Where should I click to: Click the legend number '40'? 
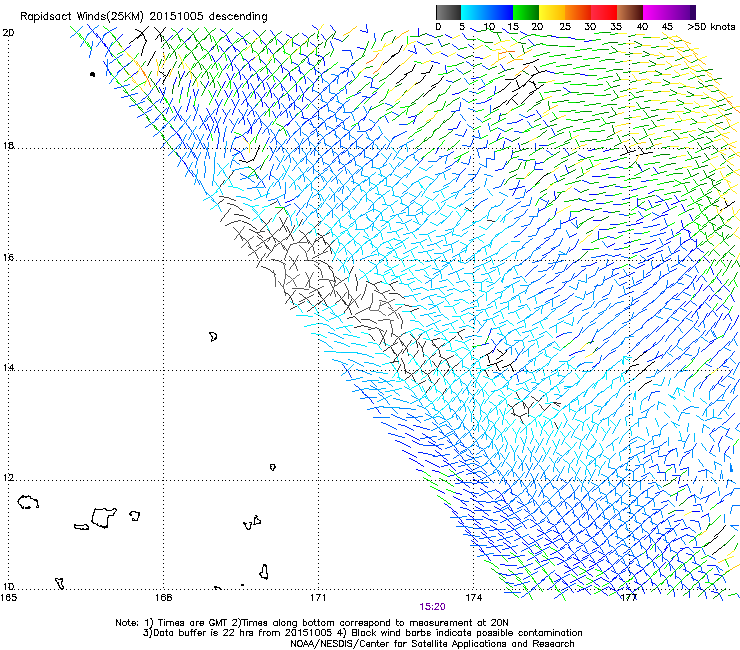(x=642, y=27)
